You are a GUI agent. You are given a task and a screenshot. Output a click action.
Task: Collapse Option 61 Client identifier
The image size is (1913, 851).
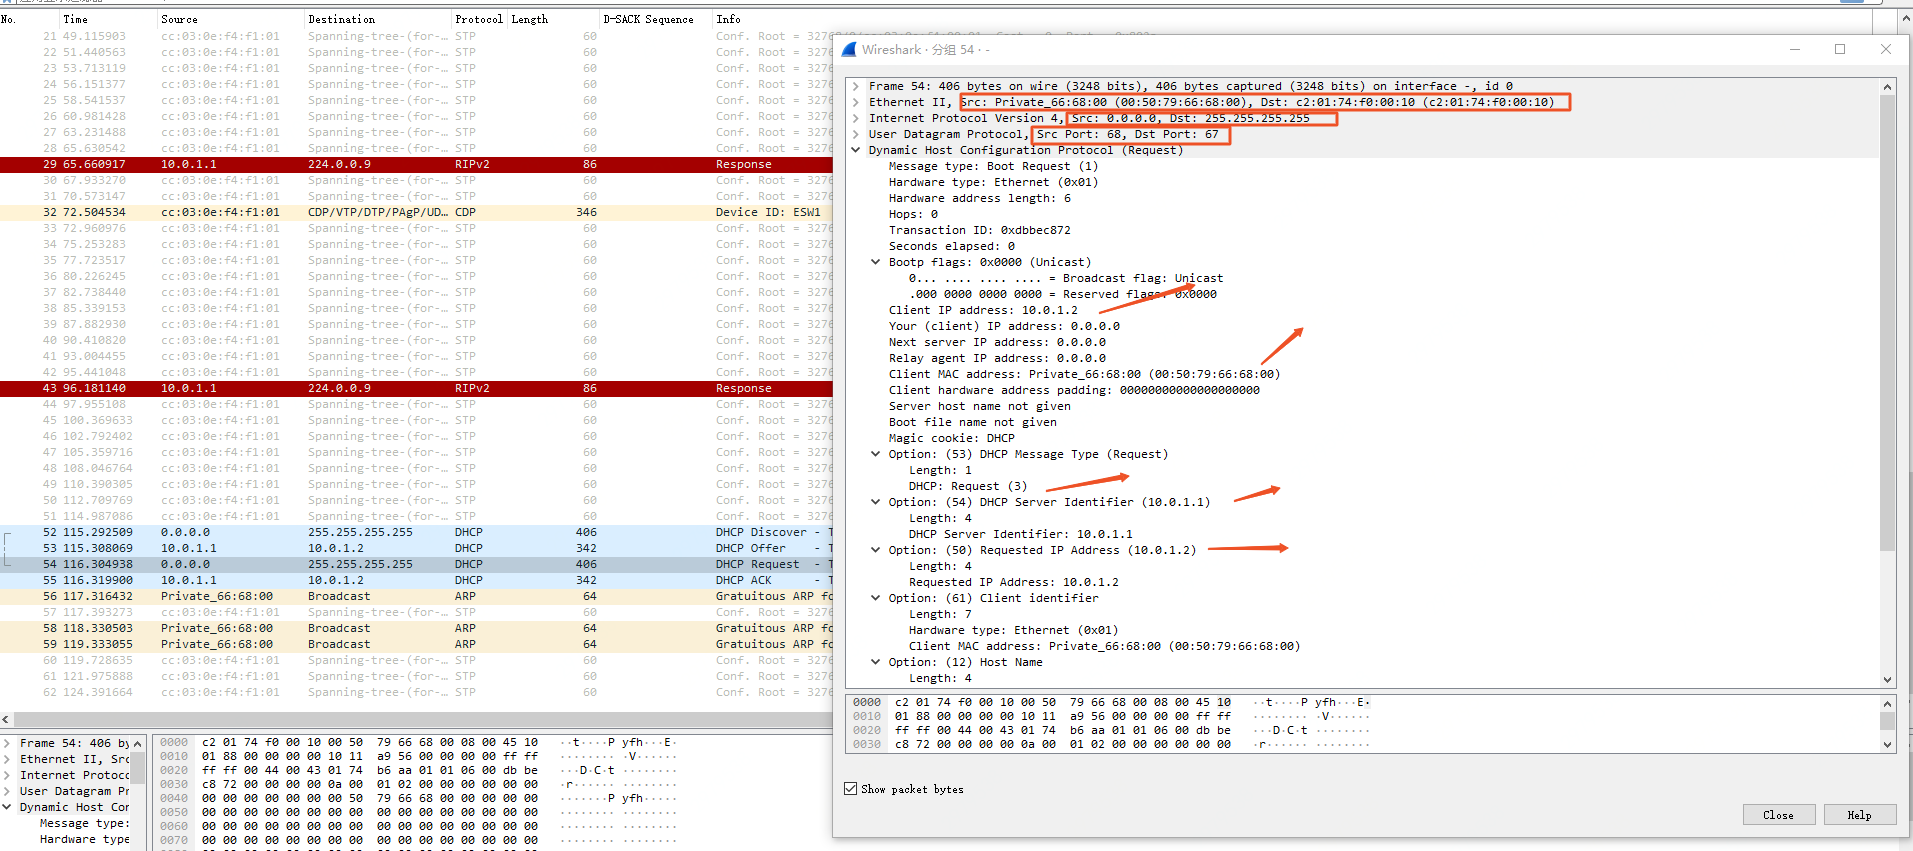tap(876, 598)
